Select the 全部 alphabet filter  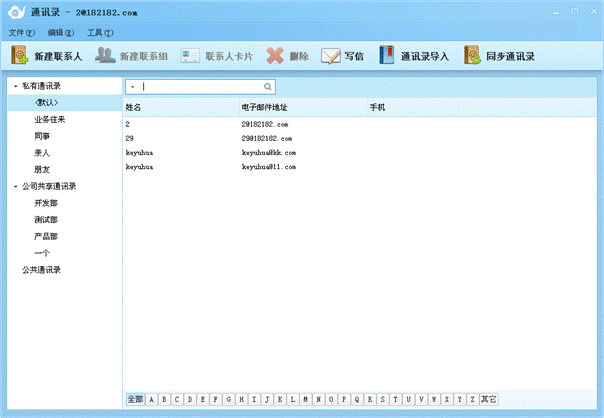(x=135, y=399)
